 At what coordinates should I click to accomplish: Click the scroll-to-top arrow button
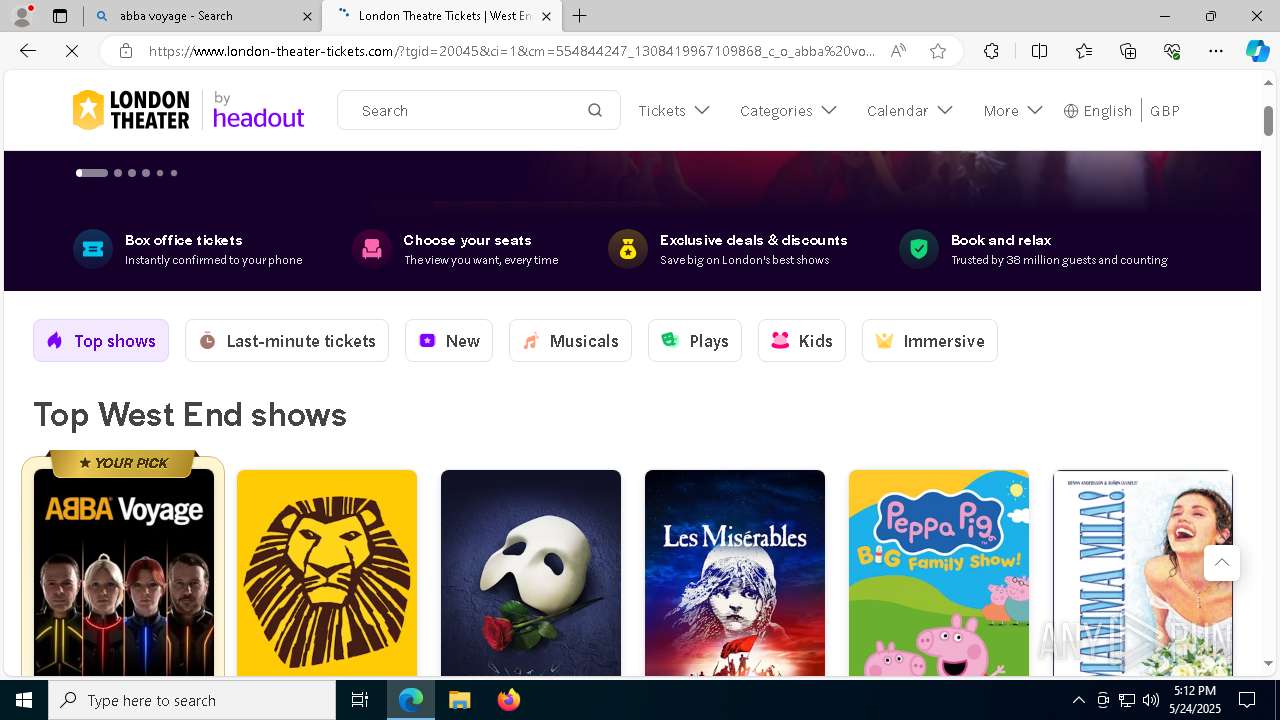coord(1222,563)
